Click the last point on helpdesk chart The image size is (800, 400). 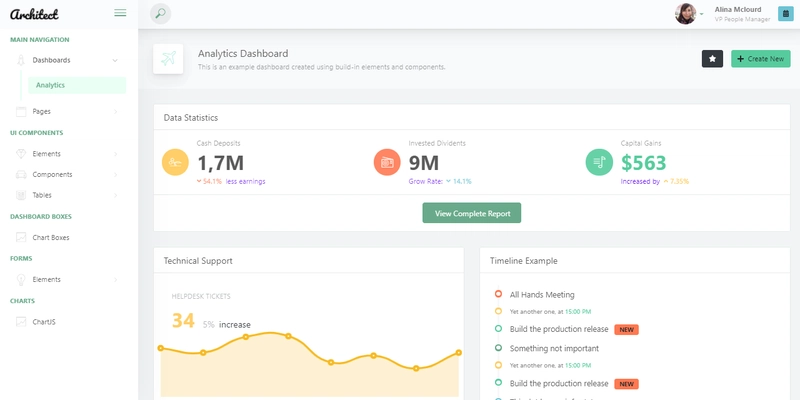coord(459,353)
